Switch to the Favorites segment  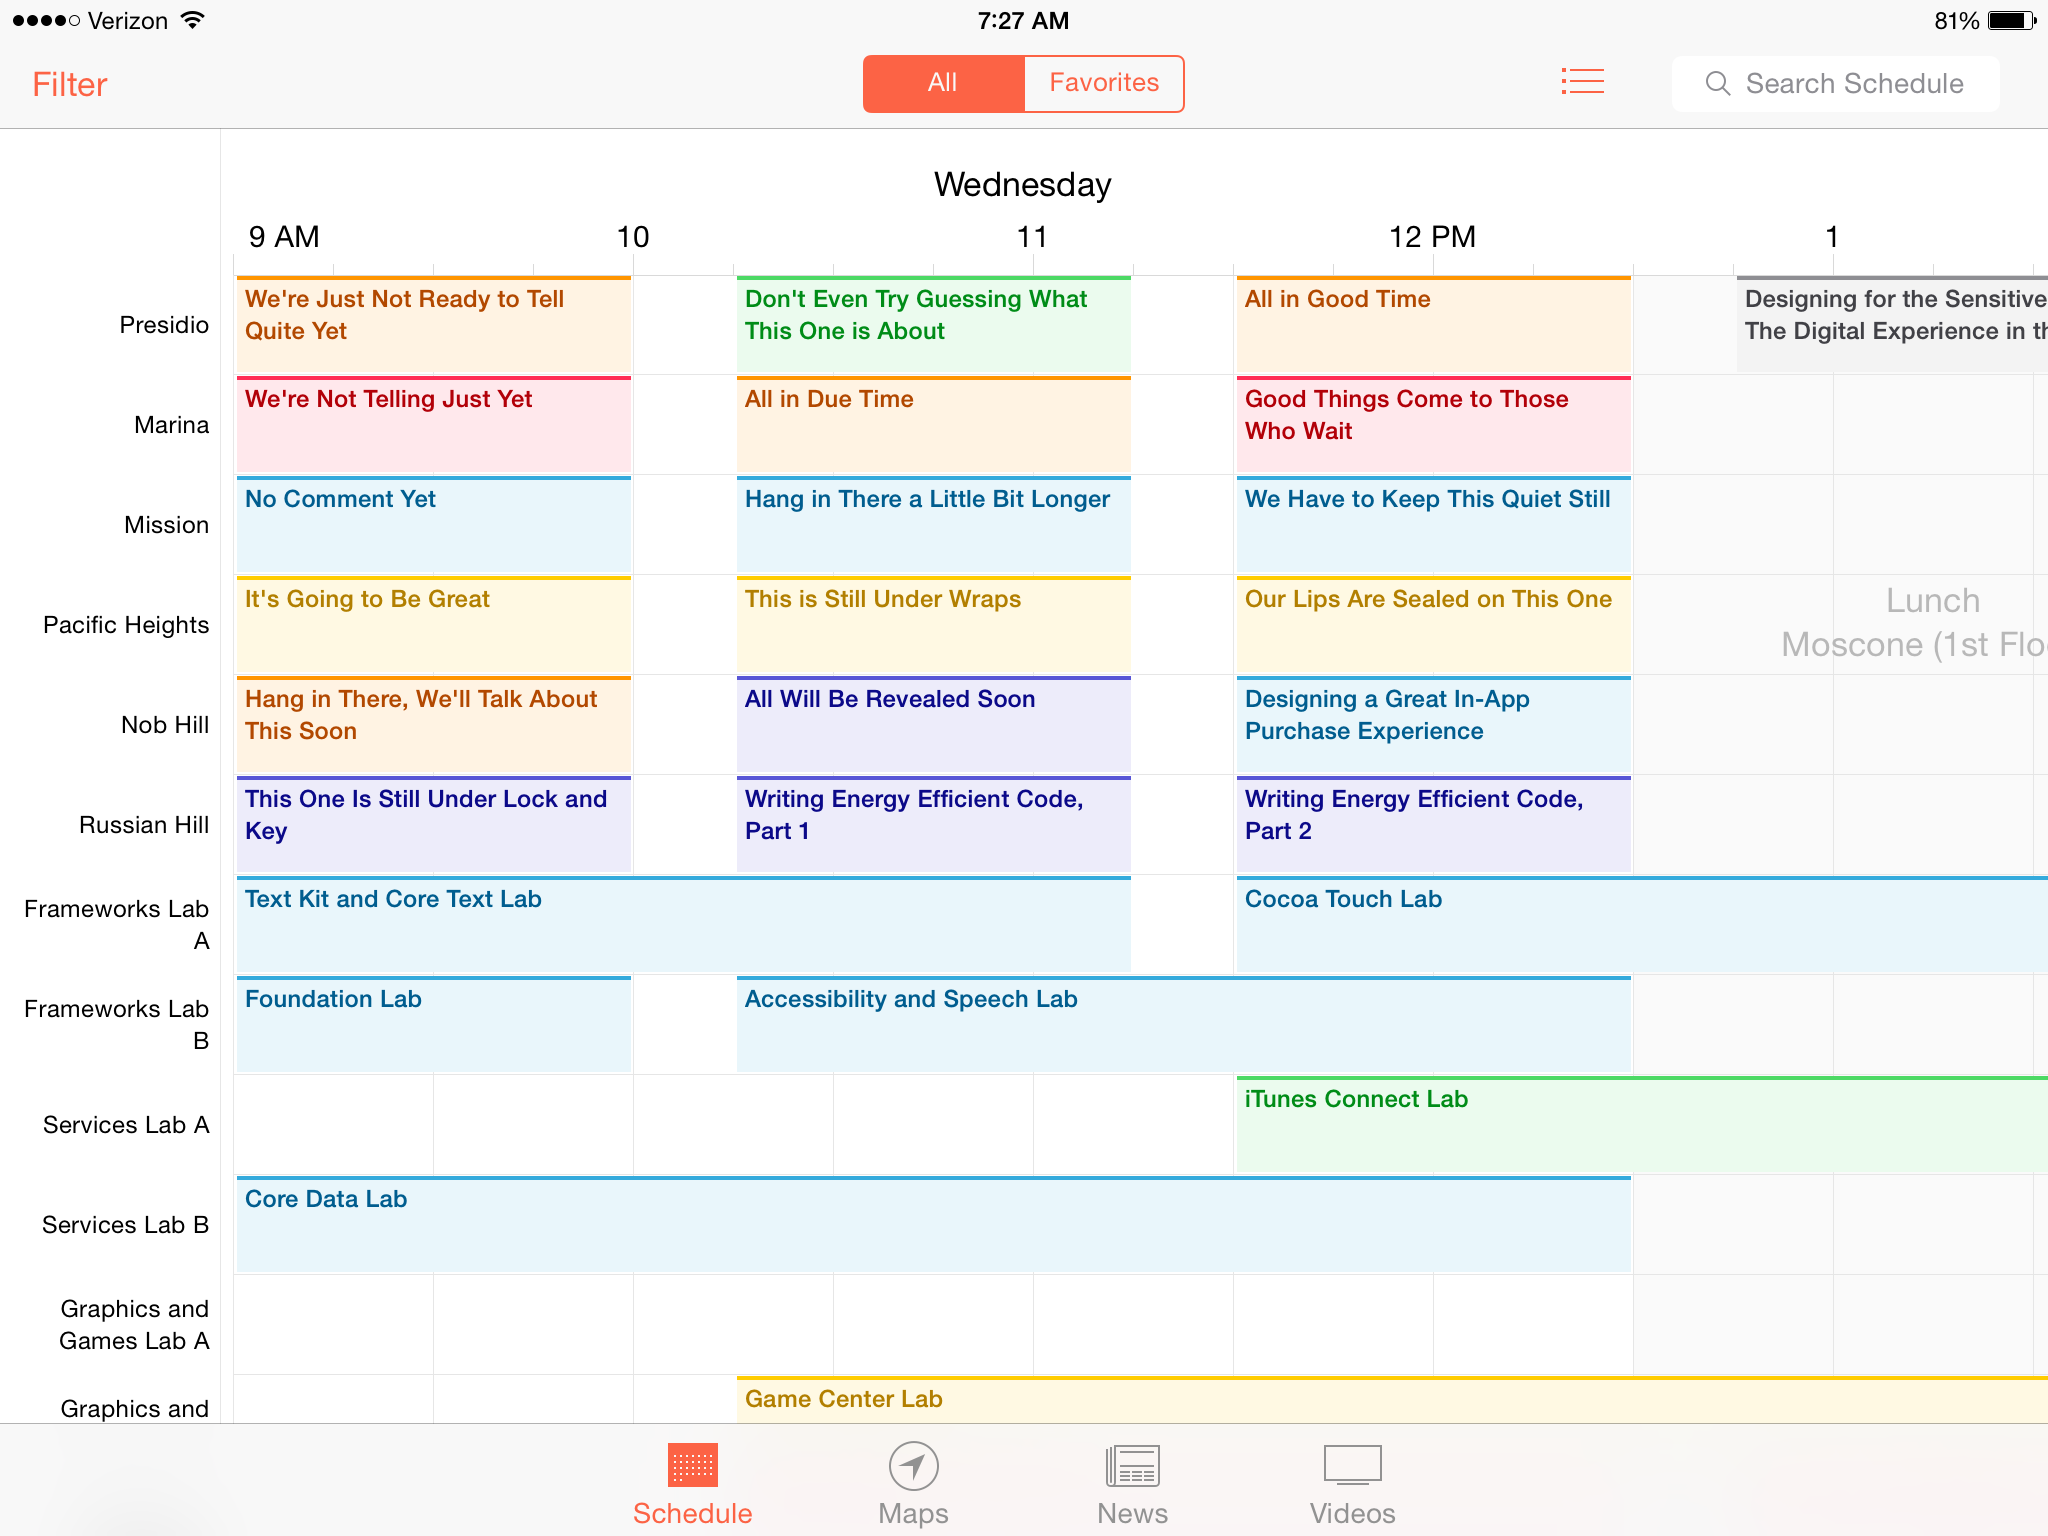click(x=1104, y=83)
